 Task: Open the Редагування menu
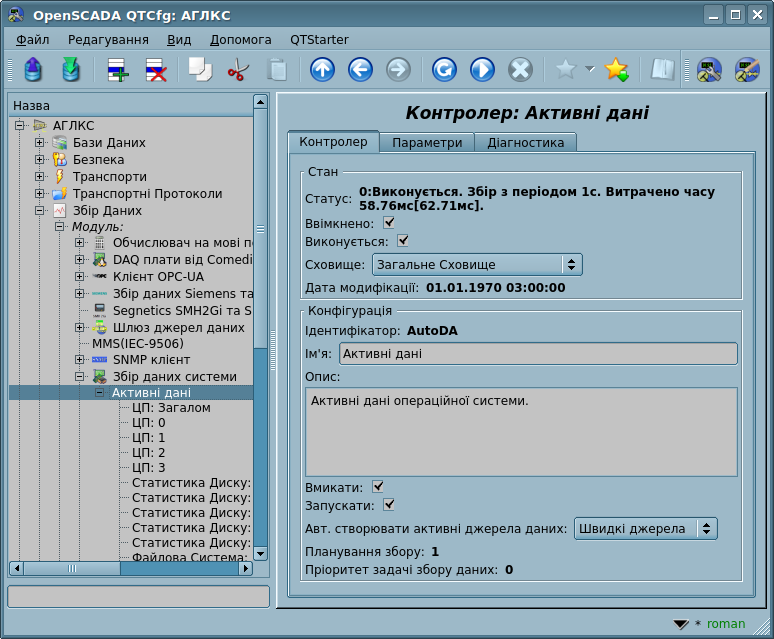[108, 40]
